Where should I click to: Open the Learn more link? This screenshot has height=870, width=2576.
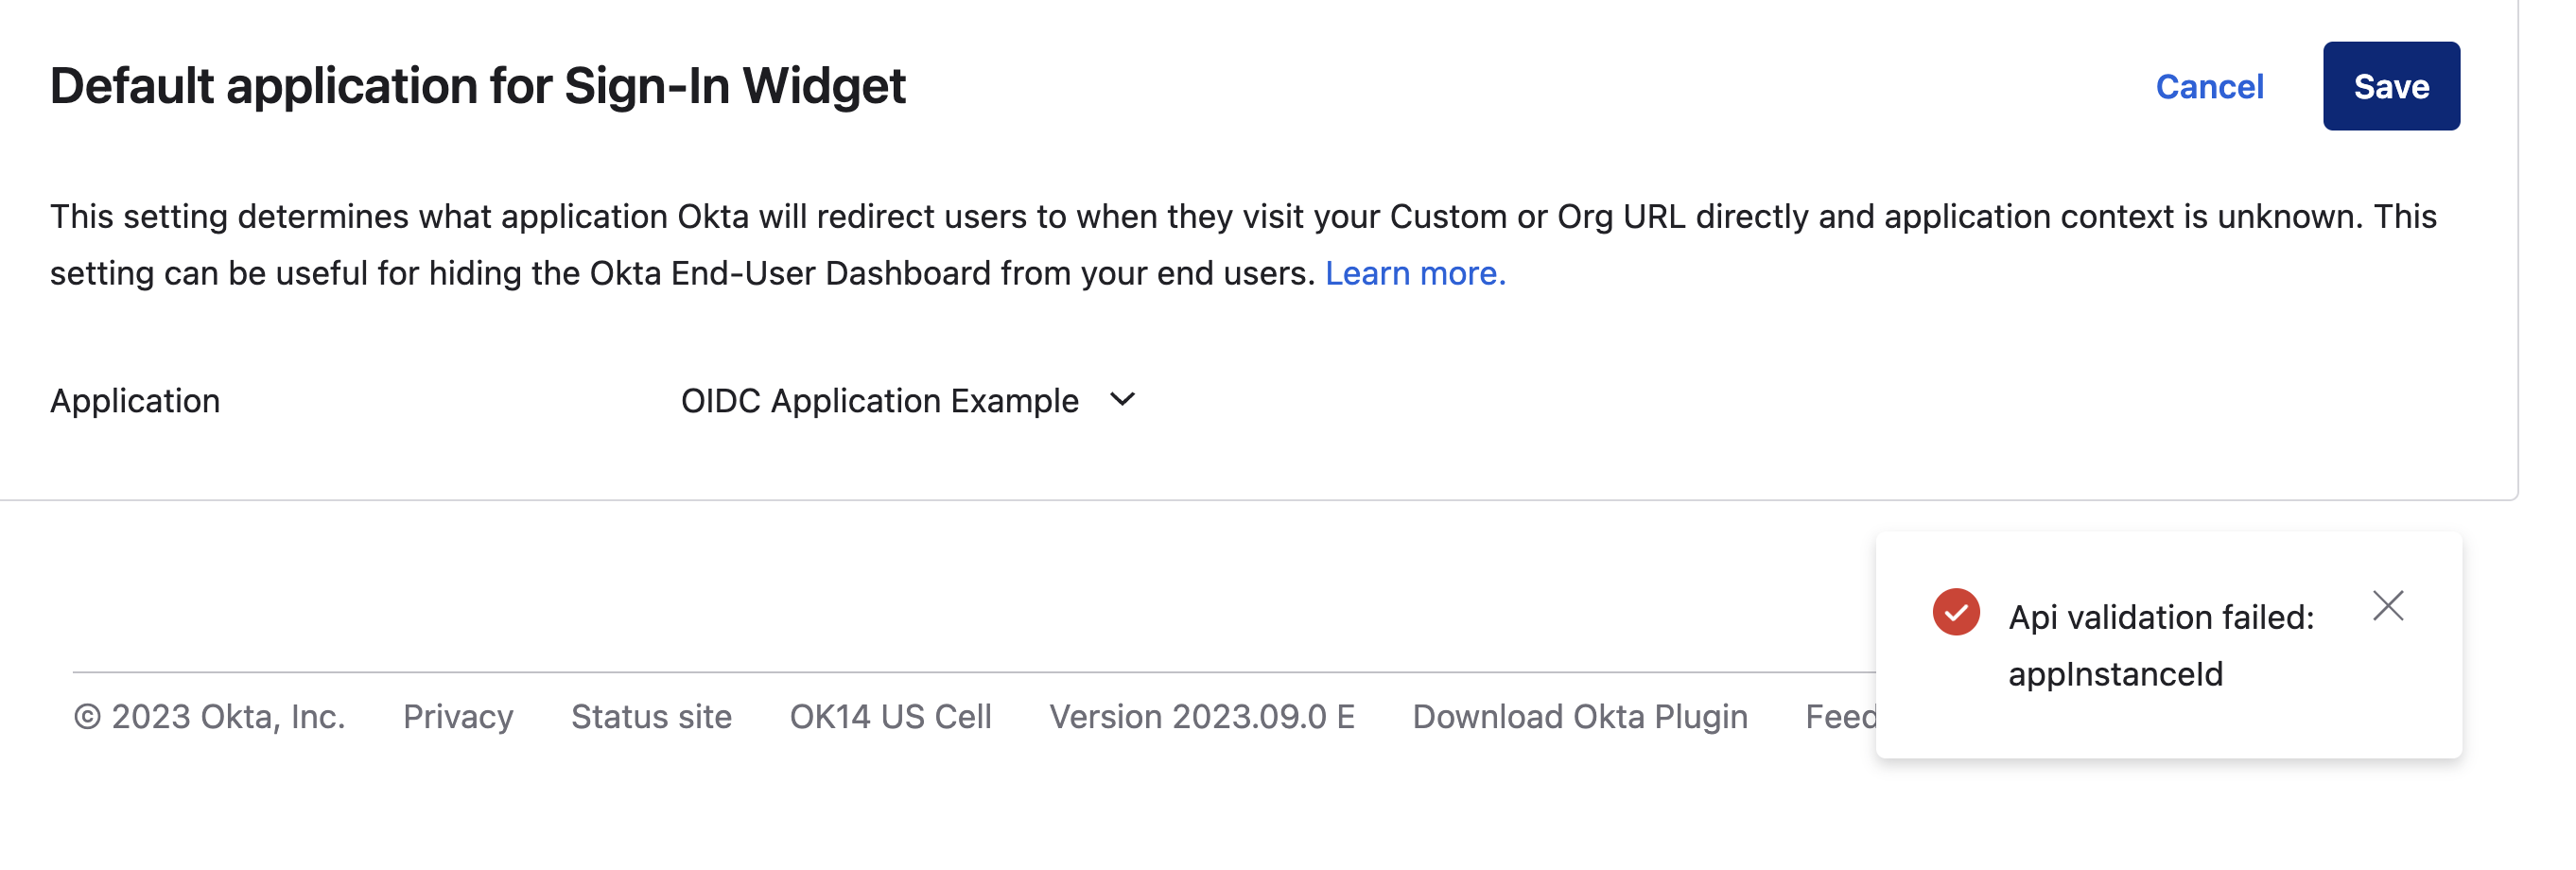pos(1414,273)
